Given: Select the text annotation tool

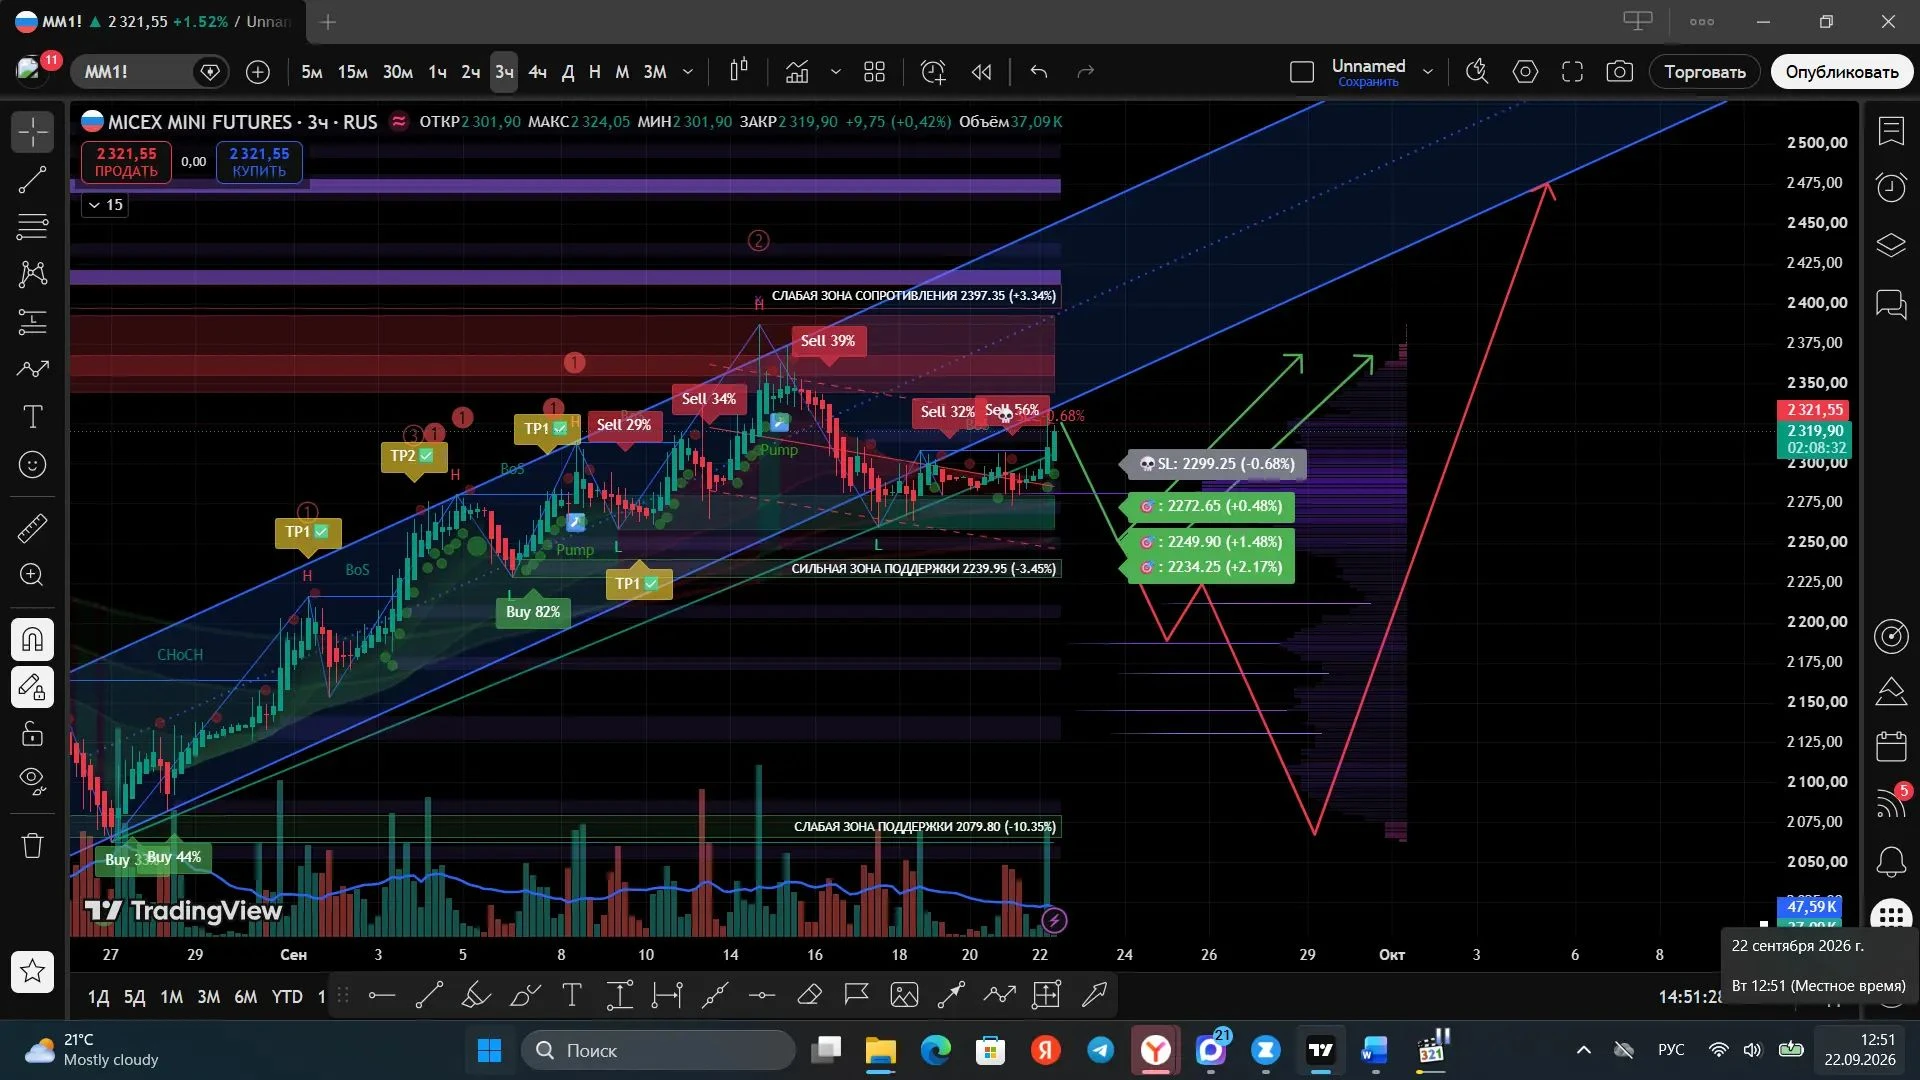Looking at the screenshot, I should tap(32, 417).
